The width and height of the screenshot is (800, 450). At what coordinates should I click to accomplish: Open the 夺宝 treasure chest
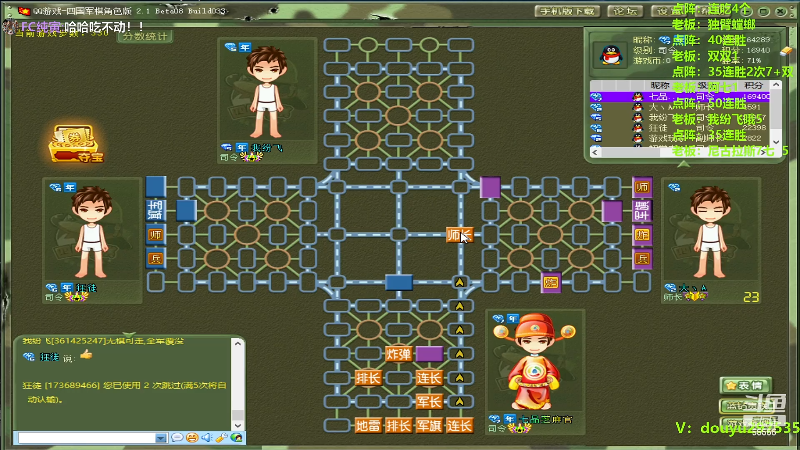click(x=76, y=144)
